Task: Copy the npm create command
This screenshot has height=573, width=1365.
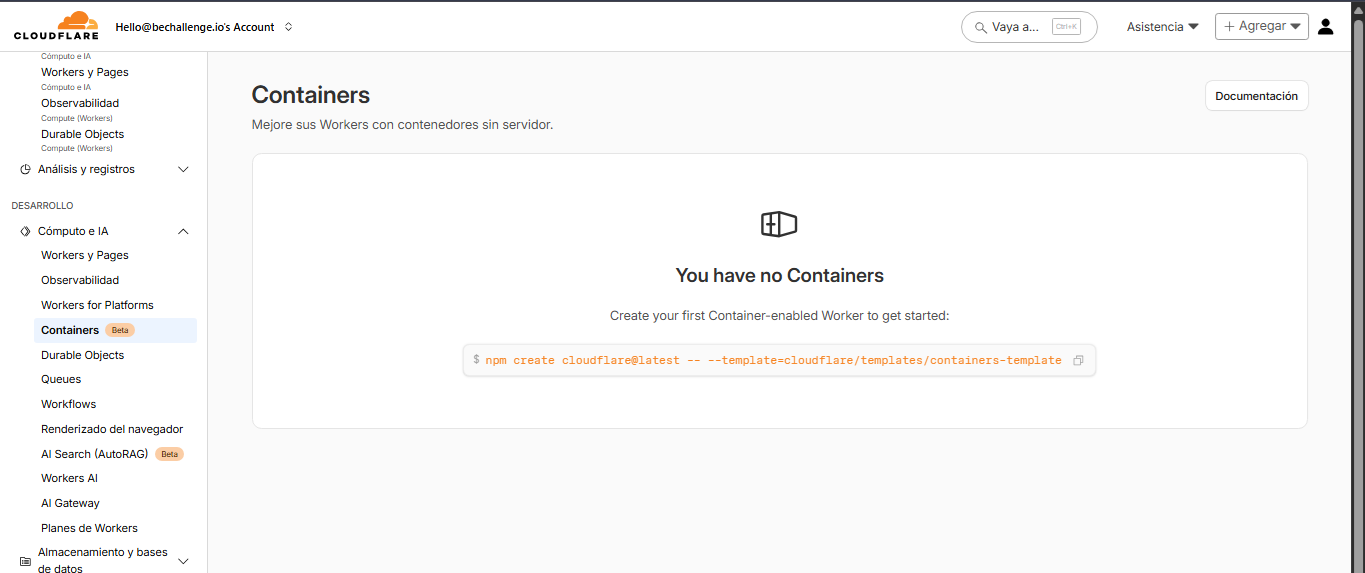Action: click(1078, 360)
